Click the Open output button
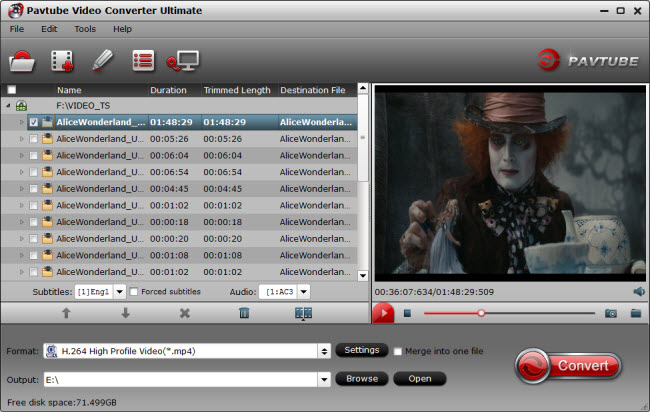Image resolution: width=650 pixels, height=412 pixels. click(x=420, y=378)
